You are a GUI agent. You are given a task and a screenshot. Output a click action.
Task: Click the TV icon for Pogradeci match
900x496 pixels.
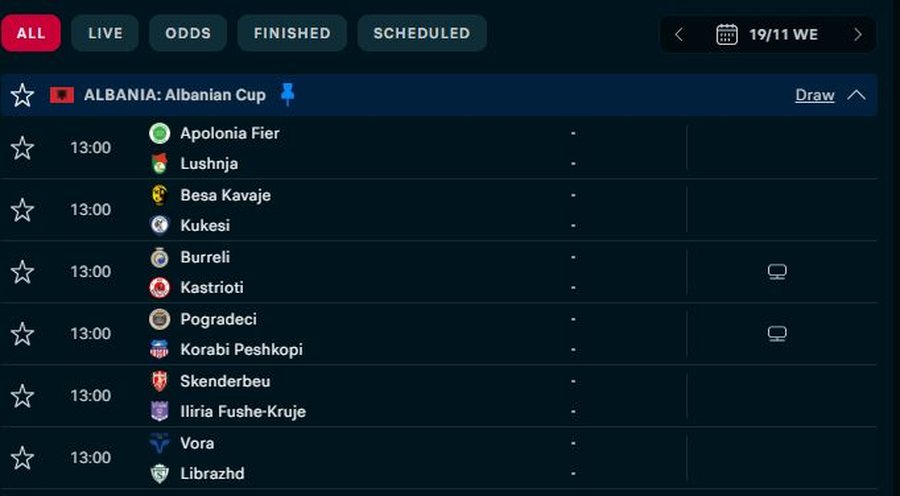[x=777, y=334]
